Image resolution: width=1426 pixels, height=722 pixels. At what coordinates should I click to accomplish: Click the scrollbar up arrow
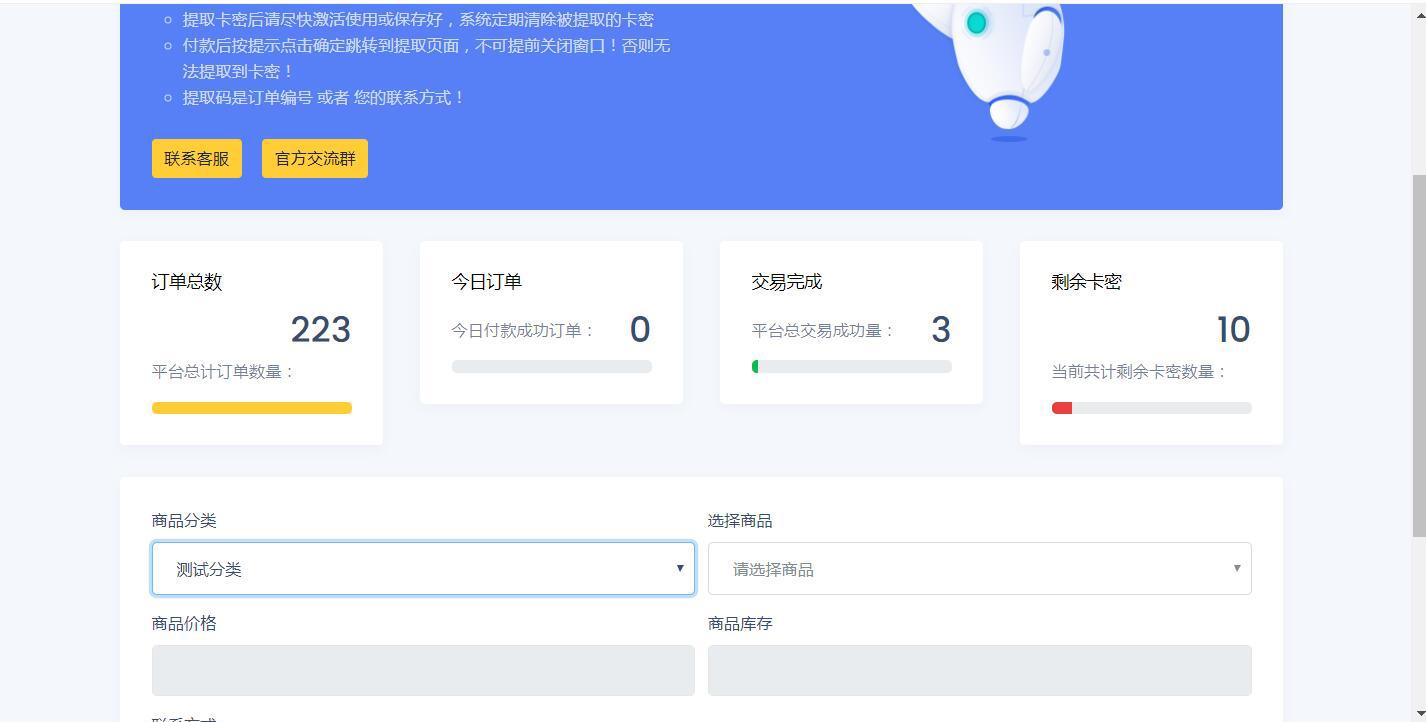tap(1418, 8)
